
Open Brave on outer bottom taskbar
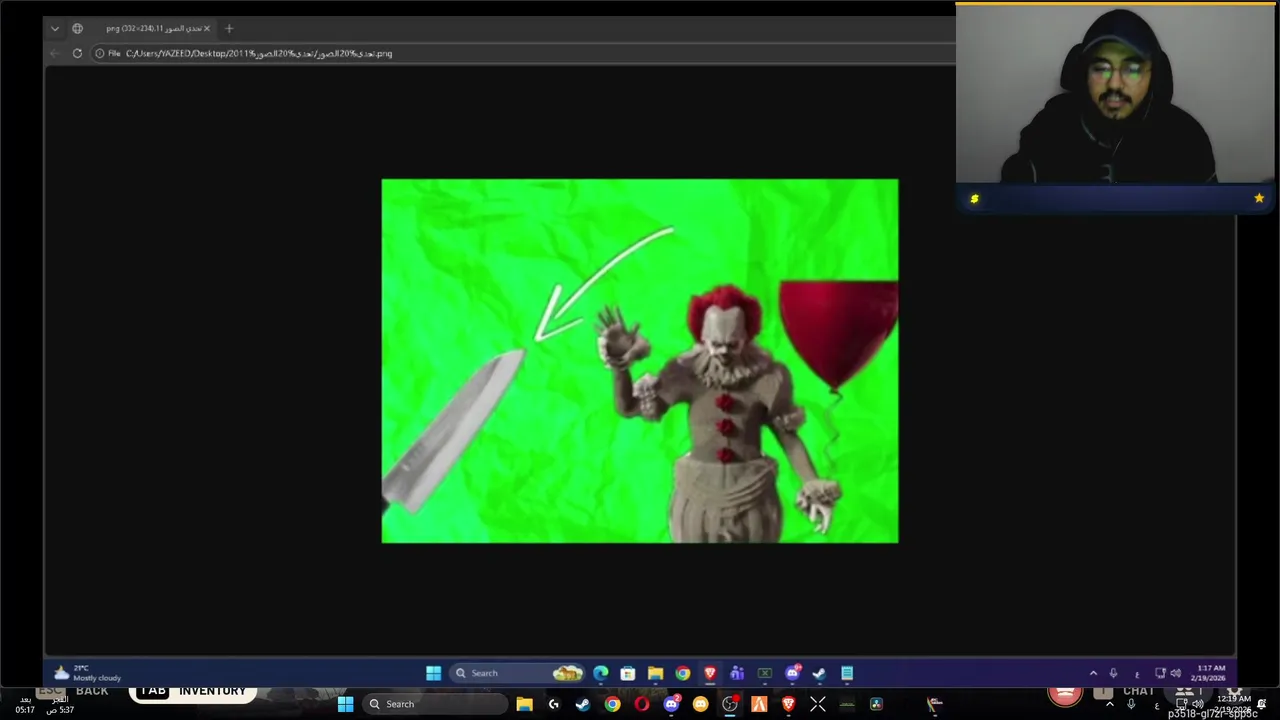pos(788,704)
